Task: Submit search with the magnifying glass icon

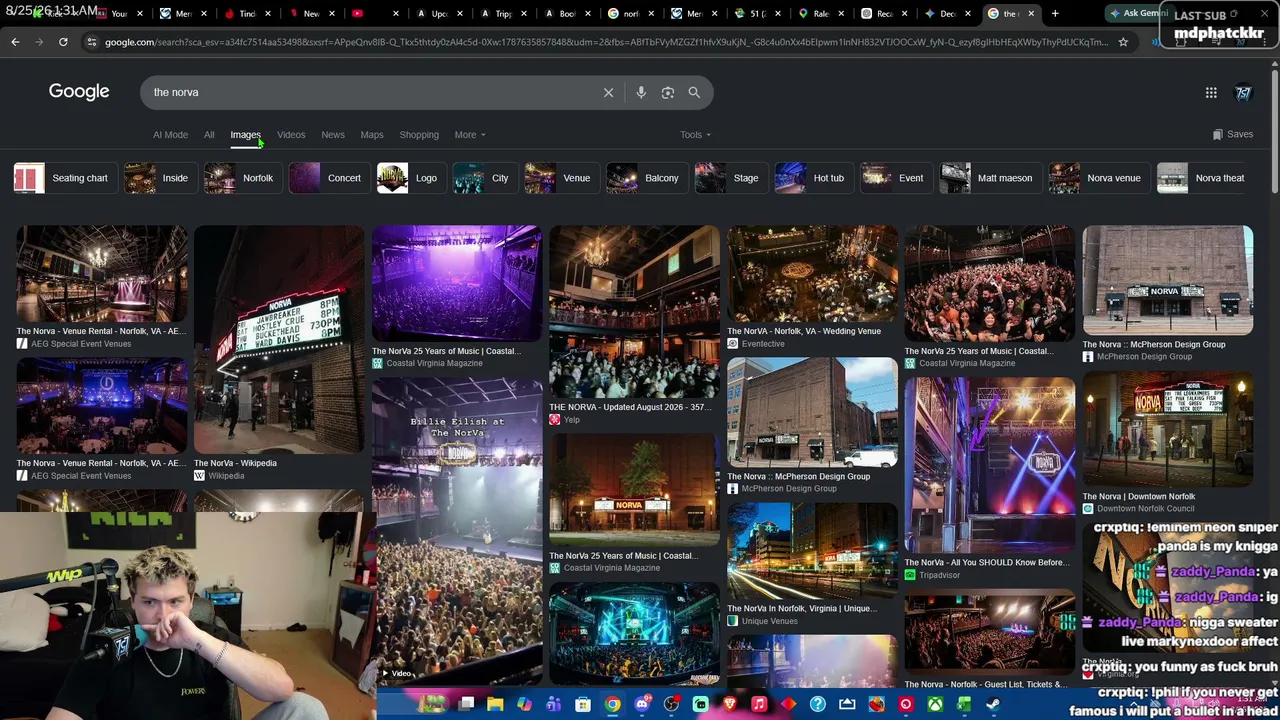Action: click(x=694, y=92)
